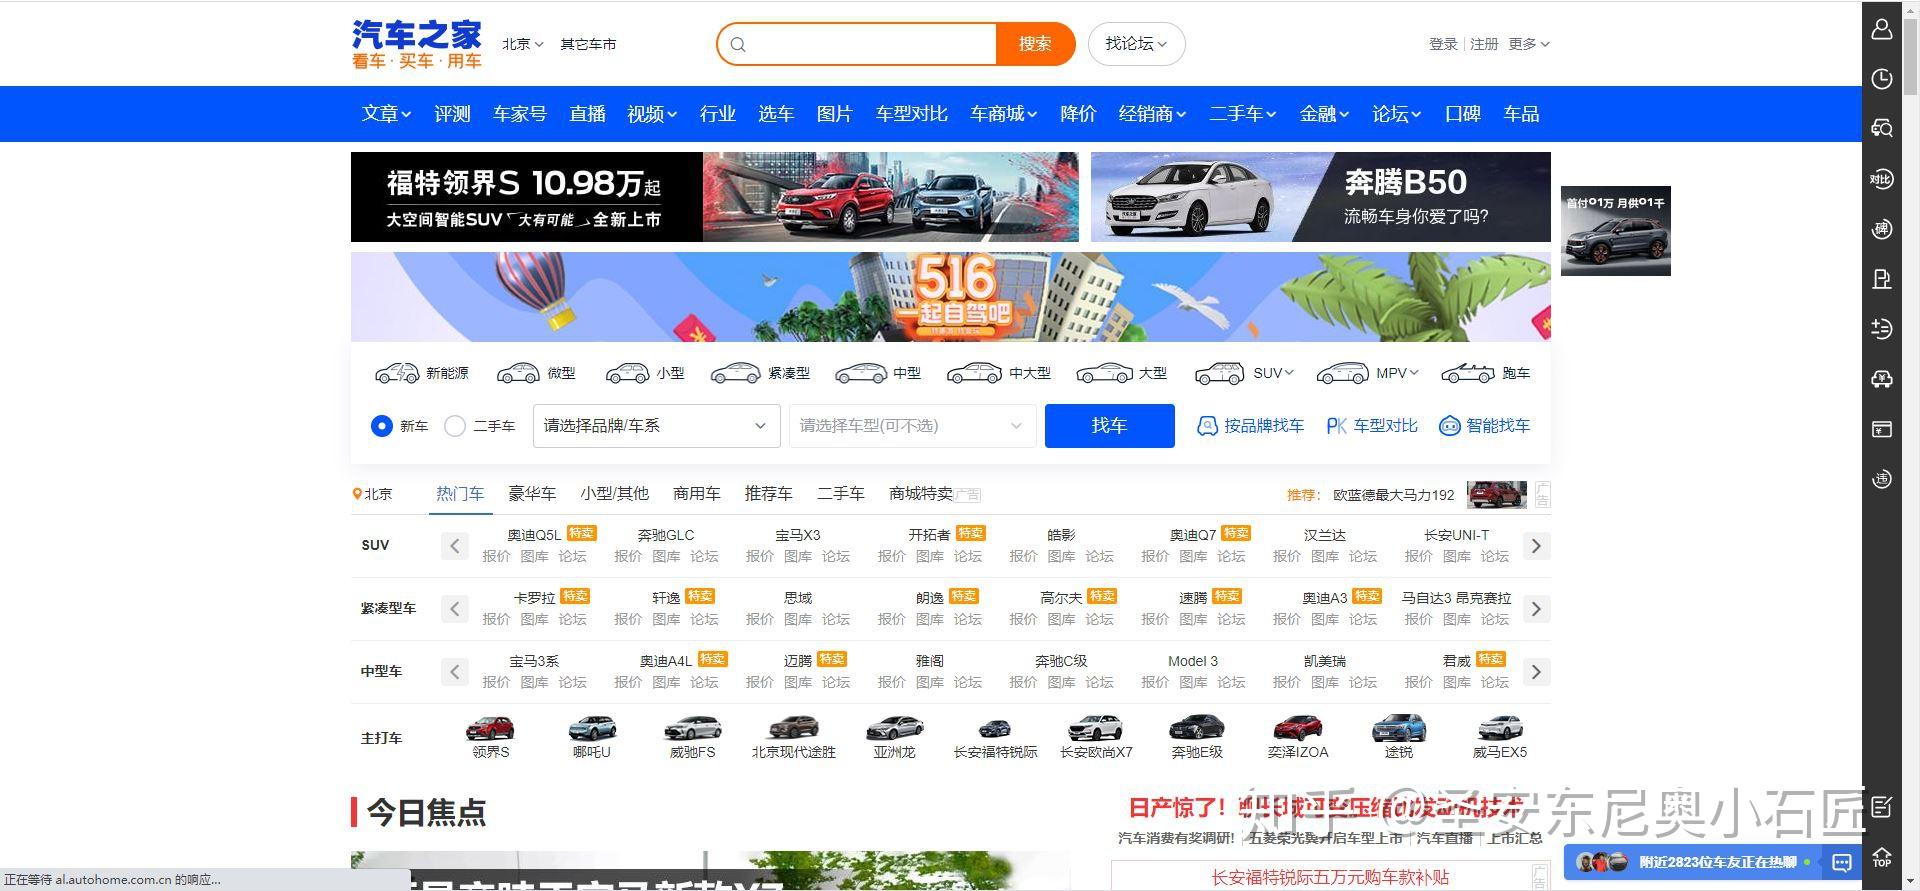
Task: Open the feedback edit icon in sidebar
Action: 1881,807
